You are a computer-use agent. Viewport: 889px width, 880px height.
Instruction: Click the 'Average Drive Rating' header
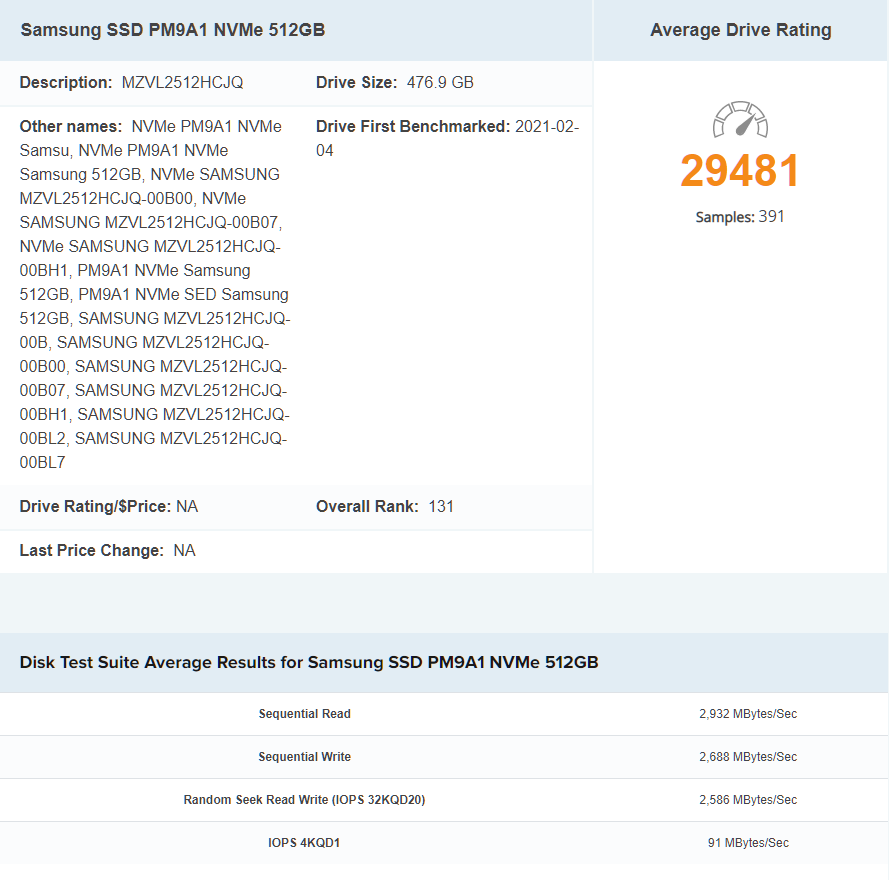tap(740, 30)
